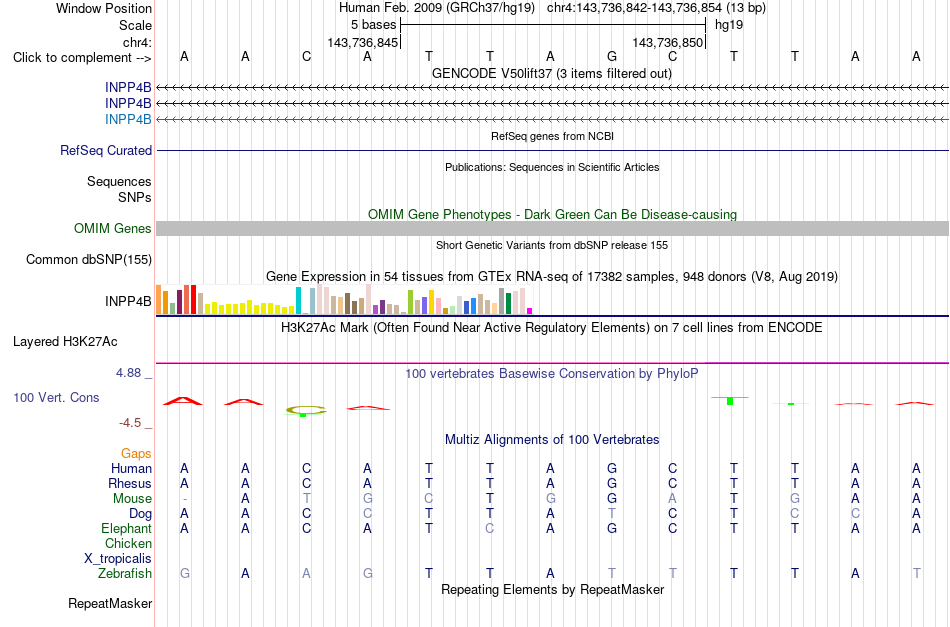Click 'OMIM Gene Phenotypes' green title
Viewport: 950px width, 627px height.
pyautogui.click(x=552, y=214)
